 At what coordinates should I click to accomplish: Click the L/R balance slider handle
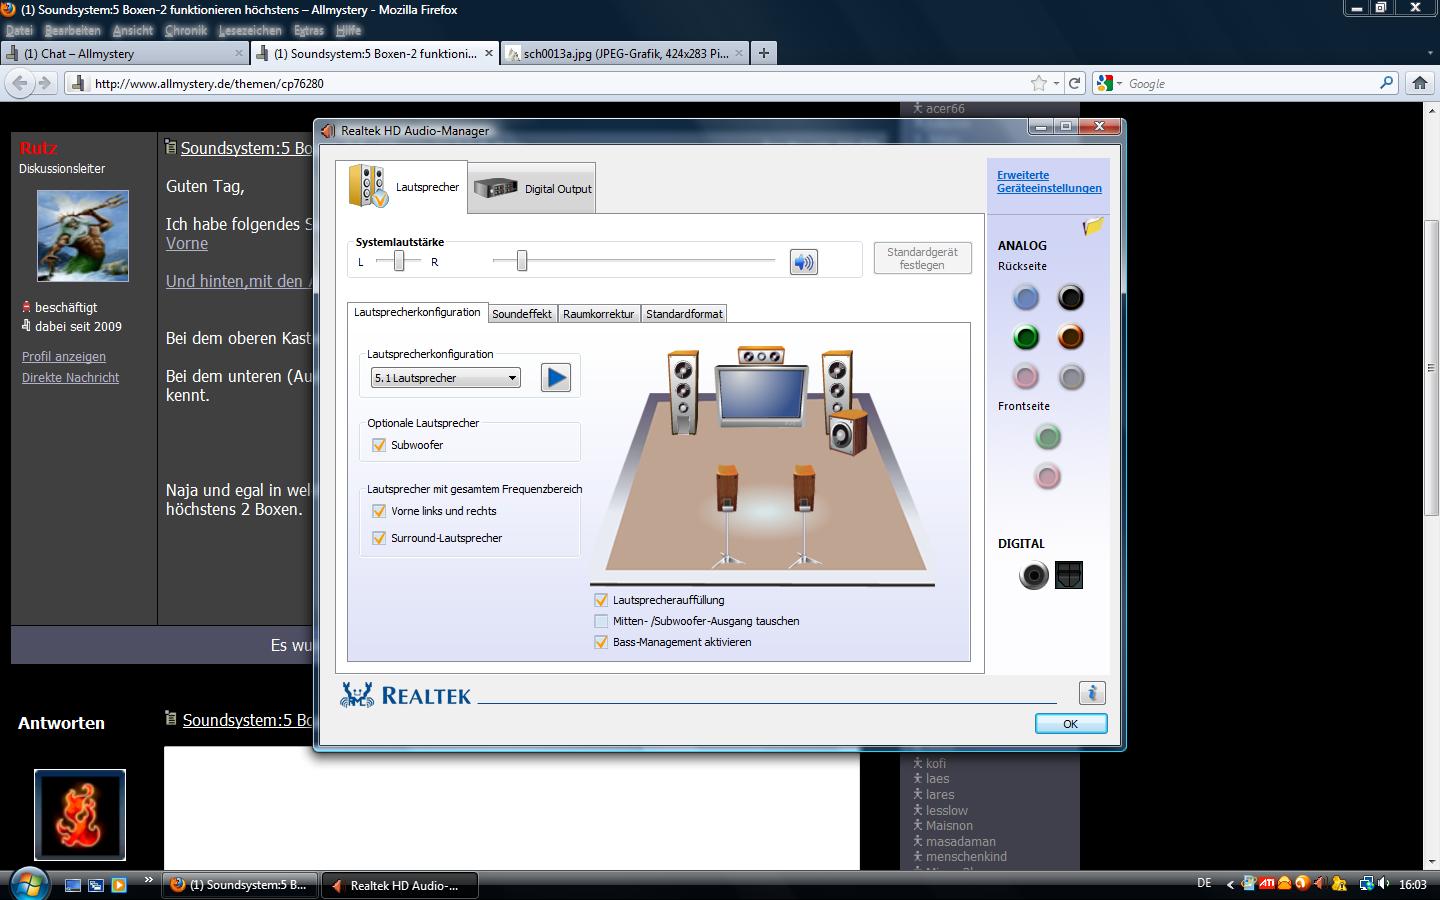click(x=399, y=261)
